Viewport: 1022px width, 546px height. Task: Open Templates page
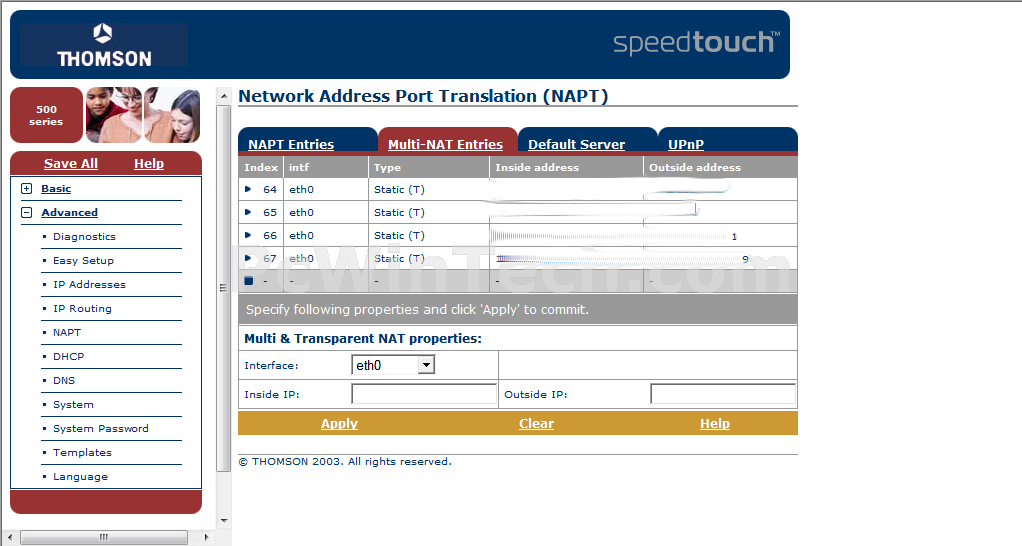pos(82,453)
